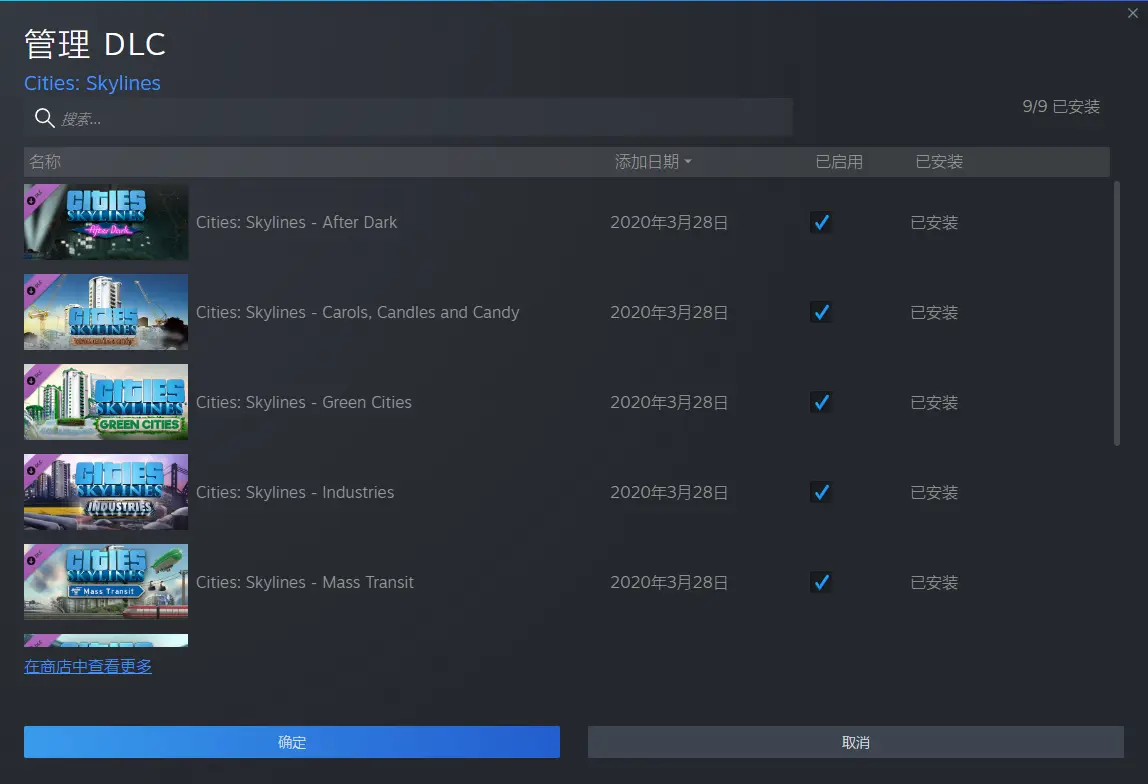Click the DLC list vertical scrollbar

pyautogui.click(x=1117, y=313)
